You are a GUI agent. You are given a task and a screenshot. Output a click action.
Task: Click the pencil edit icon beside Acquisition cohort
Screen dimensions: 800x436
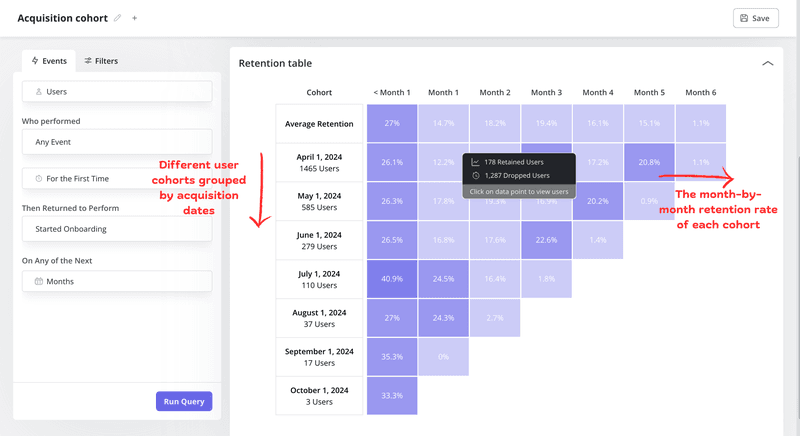tap(118, 18)
